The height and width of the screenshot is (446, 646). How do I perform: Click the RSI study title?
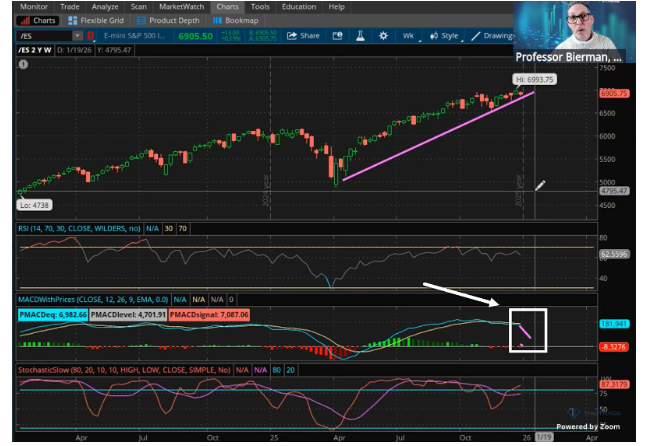[x=79, y=229]
